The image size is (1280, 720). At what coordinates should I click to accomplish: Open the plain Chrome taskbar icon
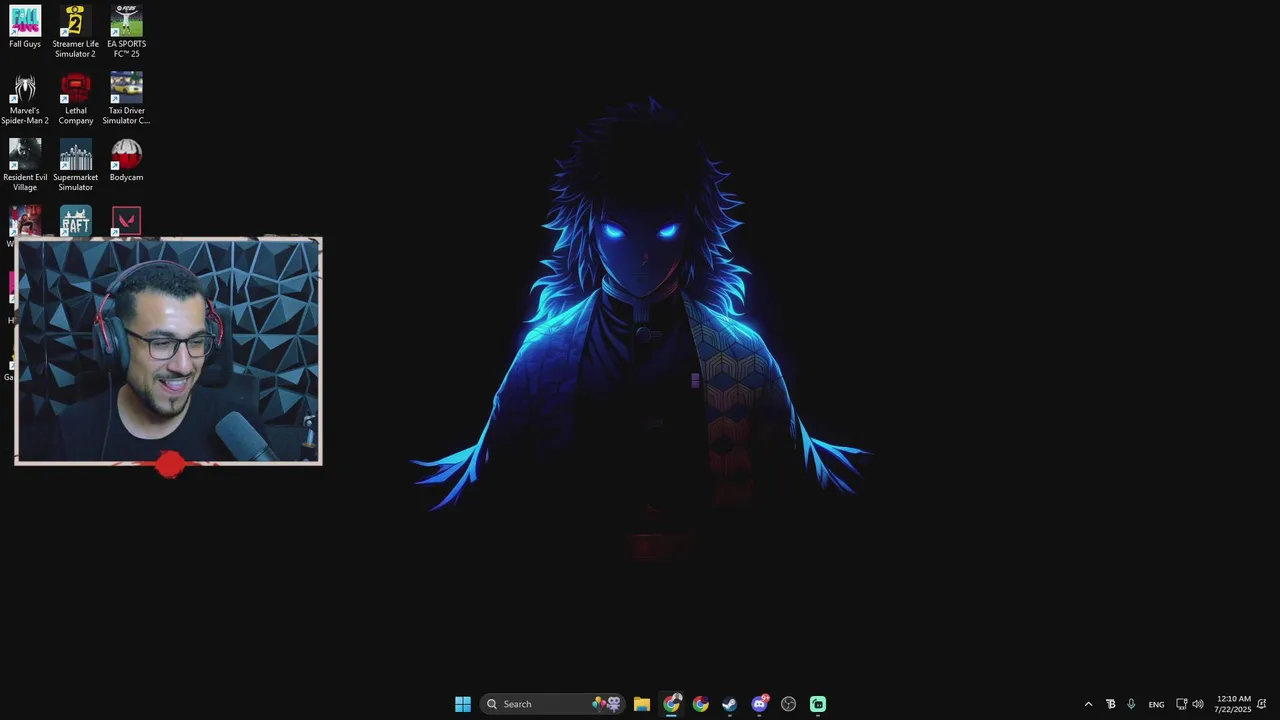700,704
